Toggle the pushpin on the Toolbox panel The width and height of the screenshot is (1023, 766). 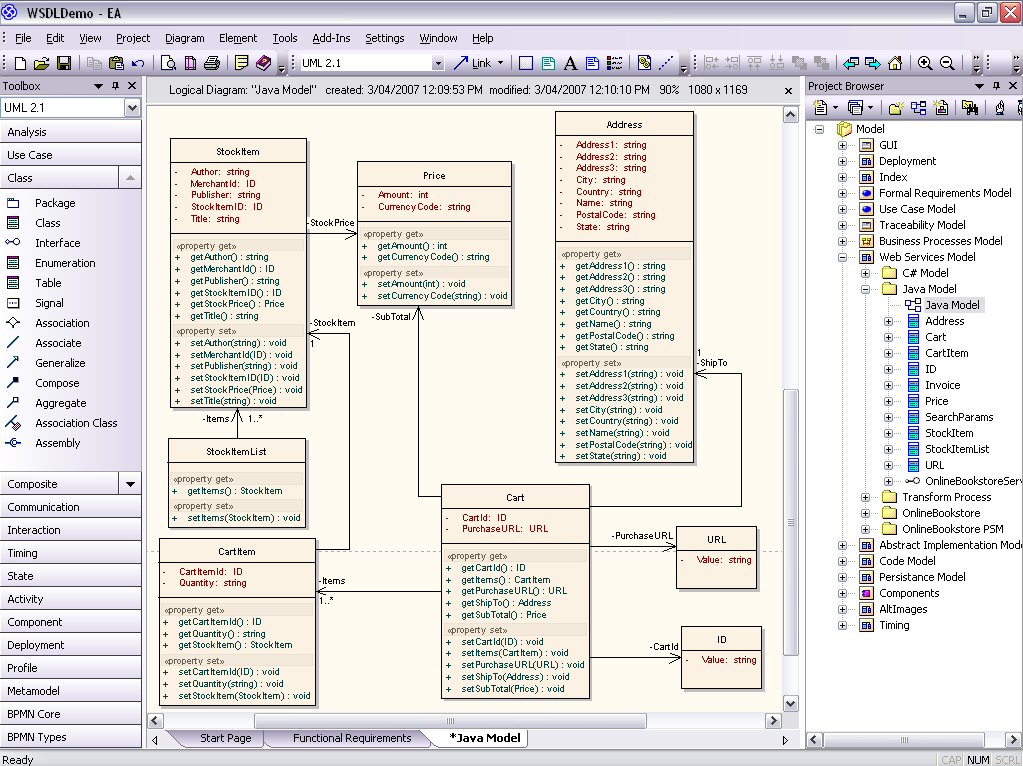coord(113,86)
